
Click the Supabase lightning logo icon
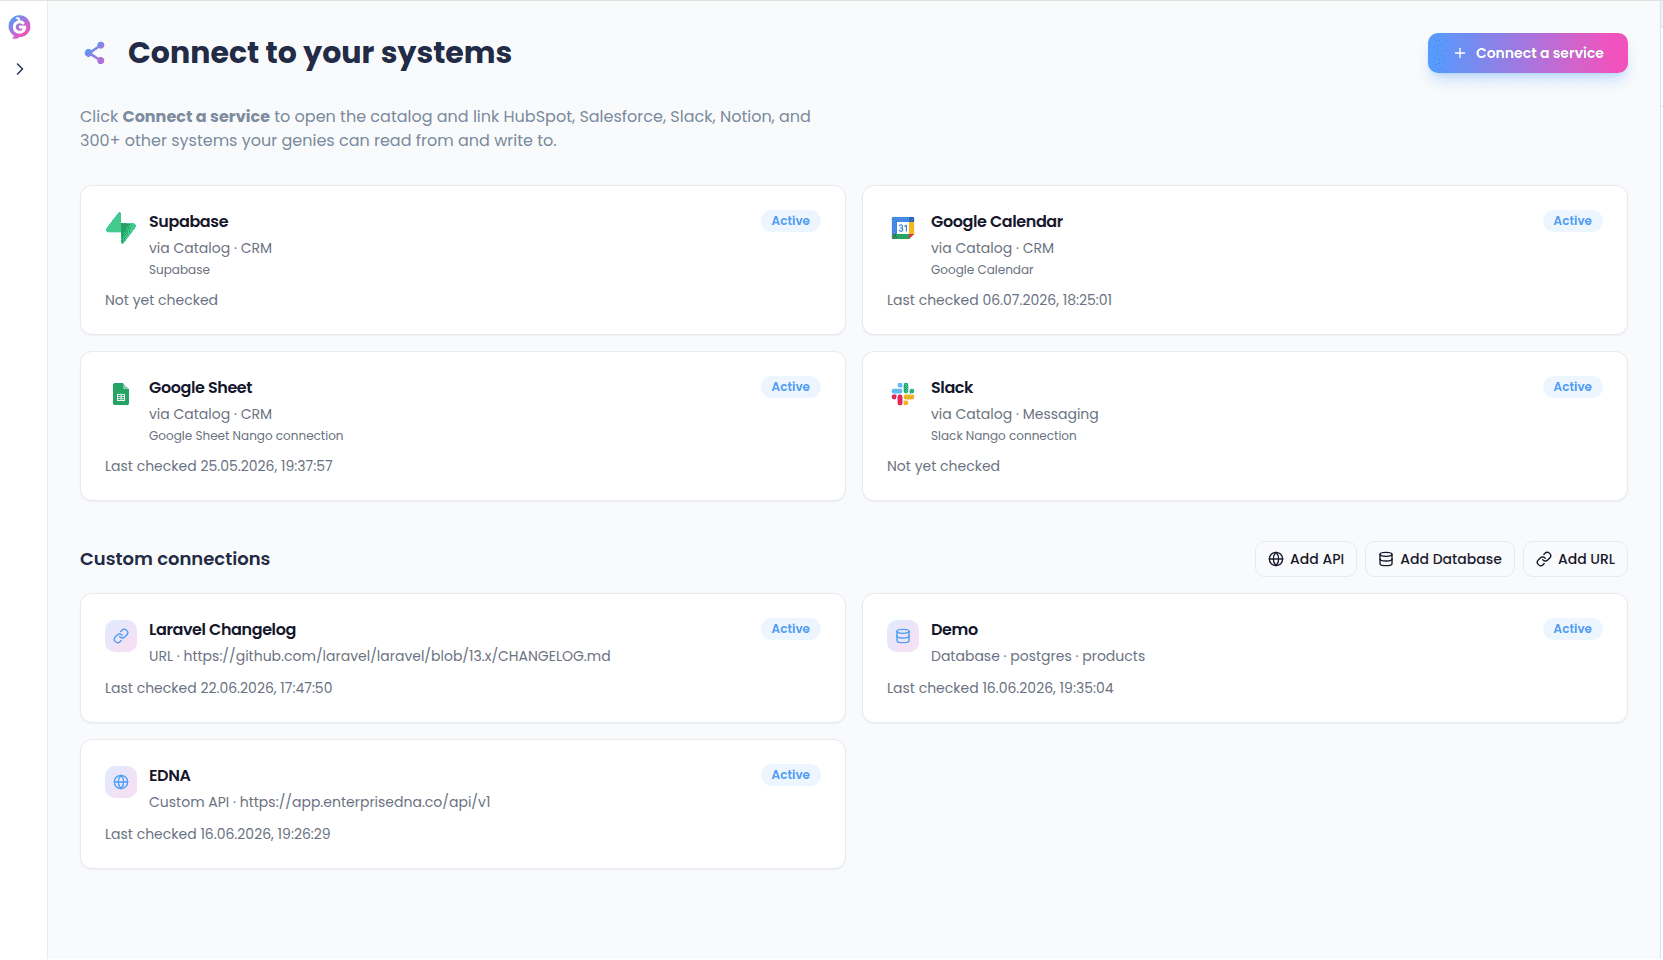pos(121,228)
